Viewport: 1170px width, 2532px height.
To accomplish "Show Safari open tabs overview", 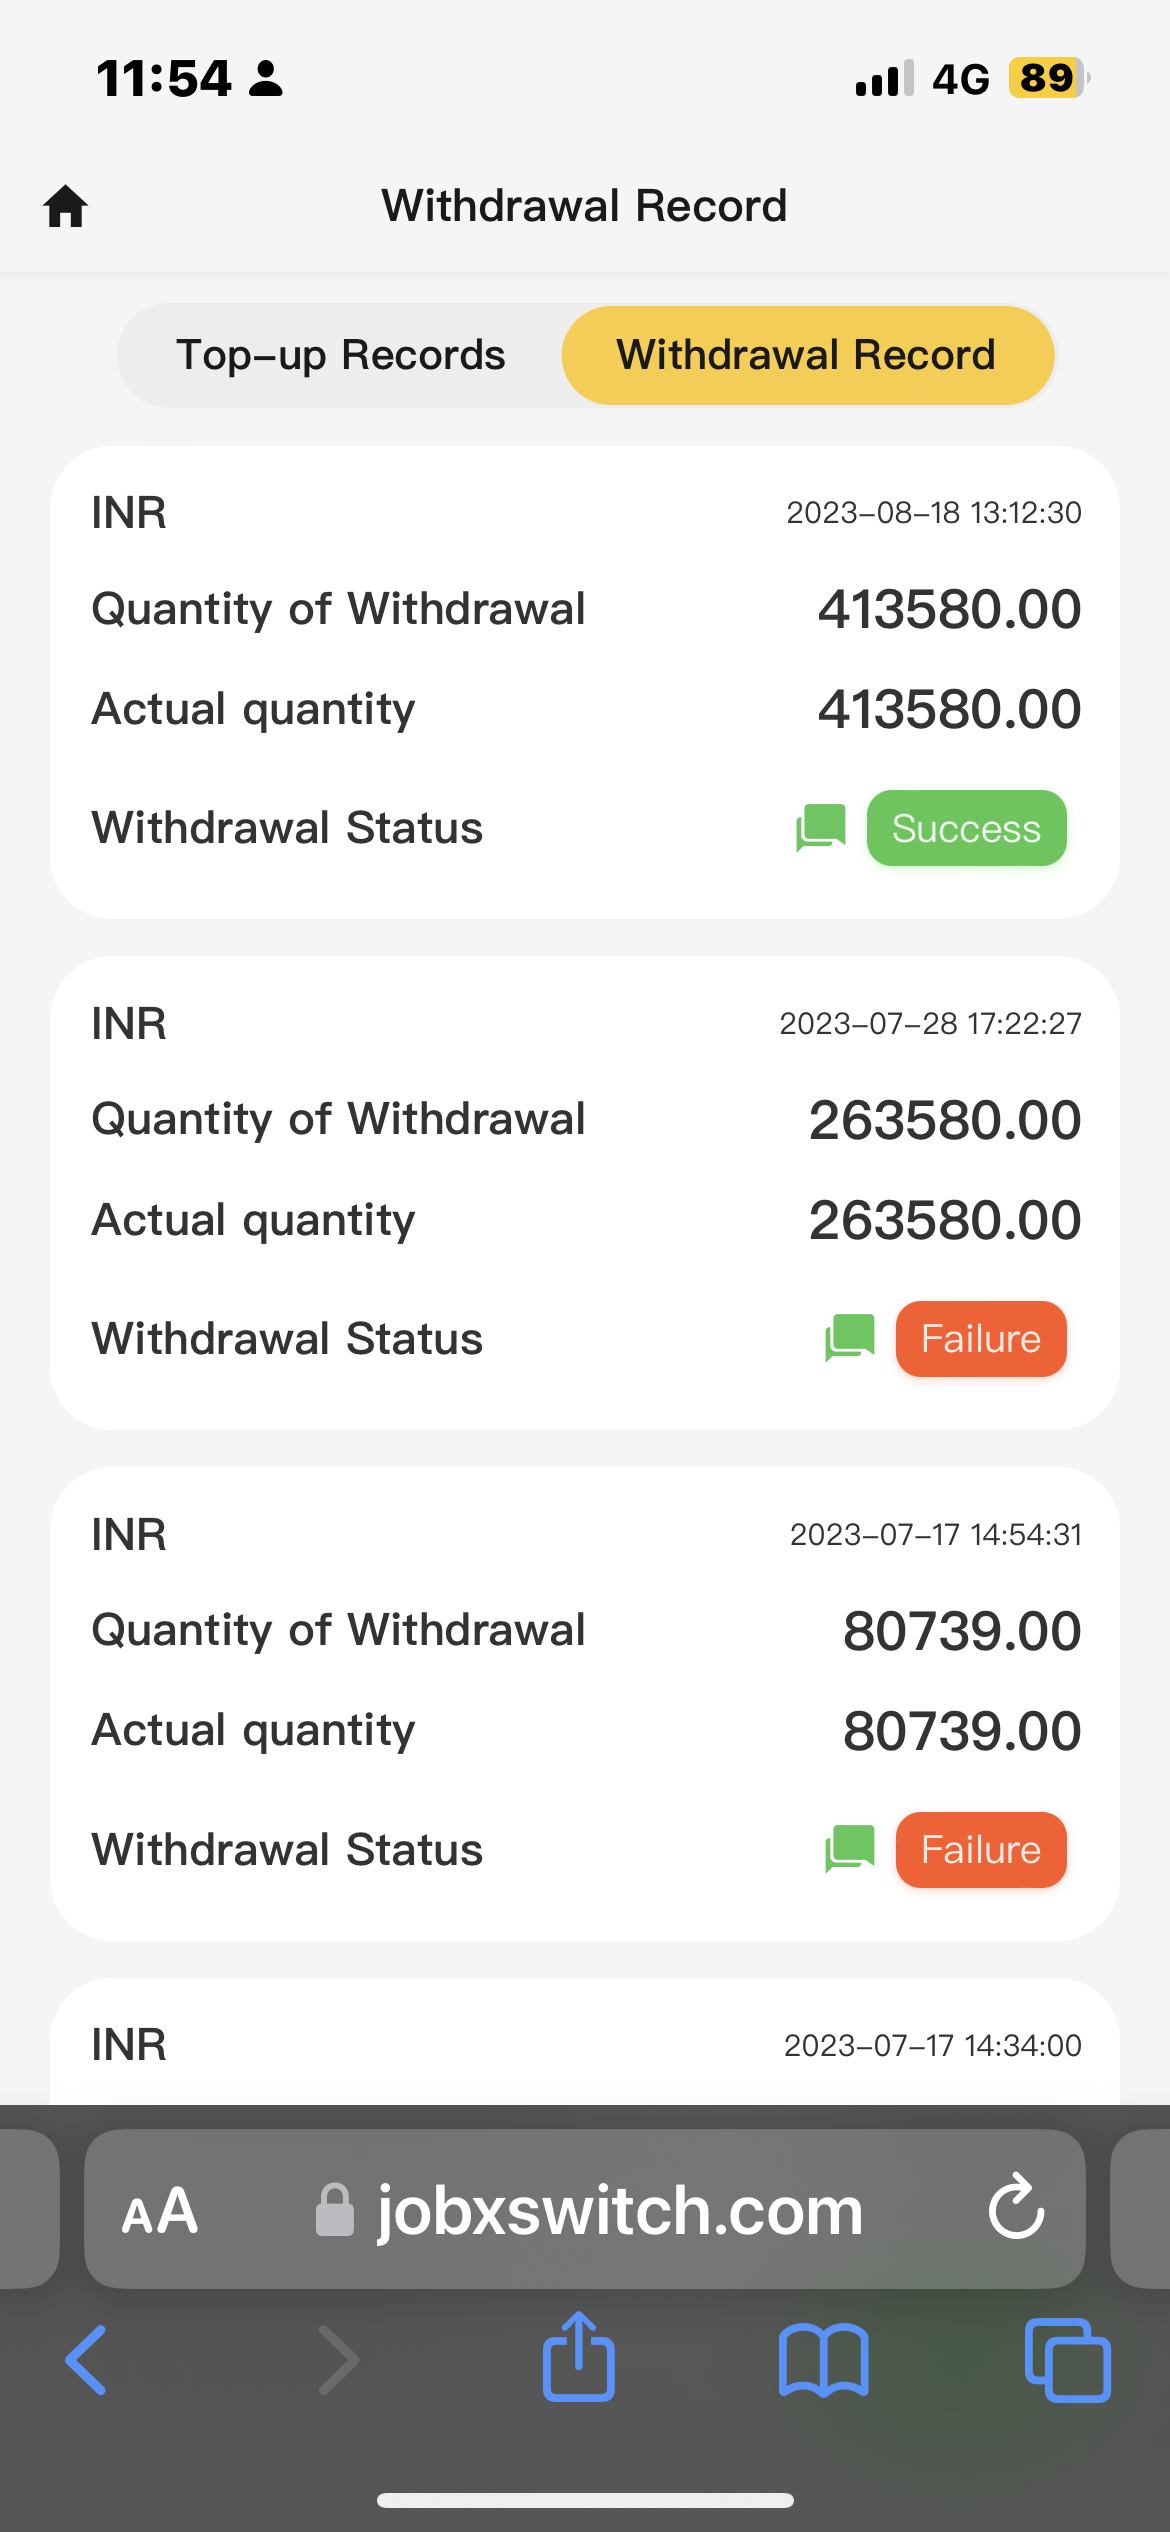I will point(1067,2360).
